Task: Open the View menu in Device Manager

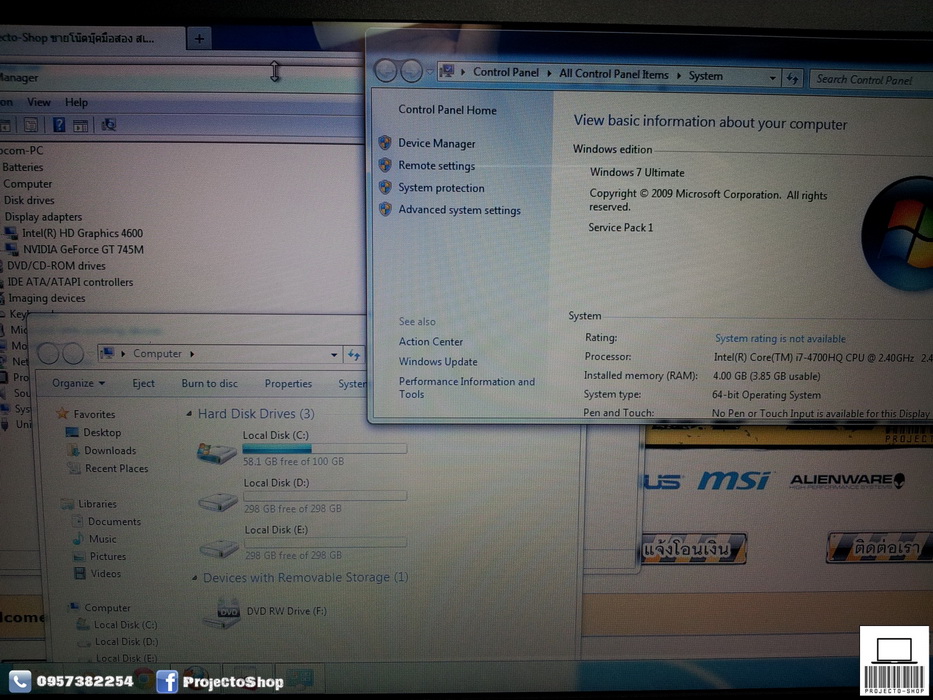Action: pos(39,102)
